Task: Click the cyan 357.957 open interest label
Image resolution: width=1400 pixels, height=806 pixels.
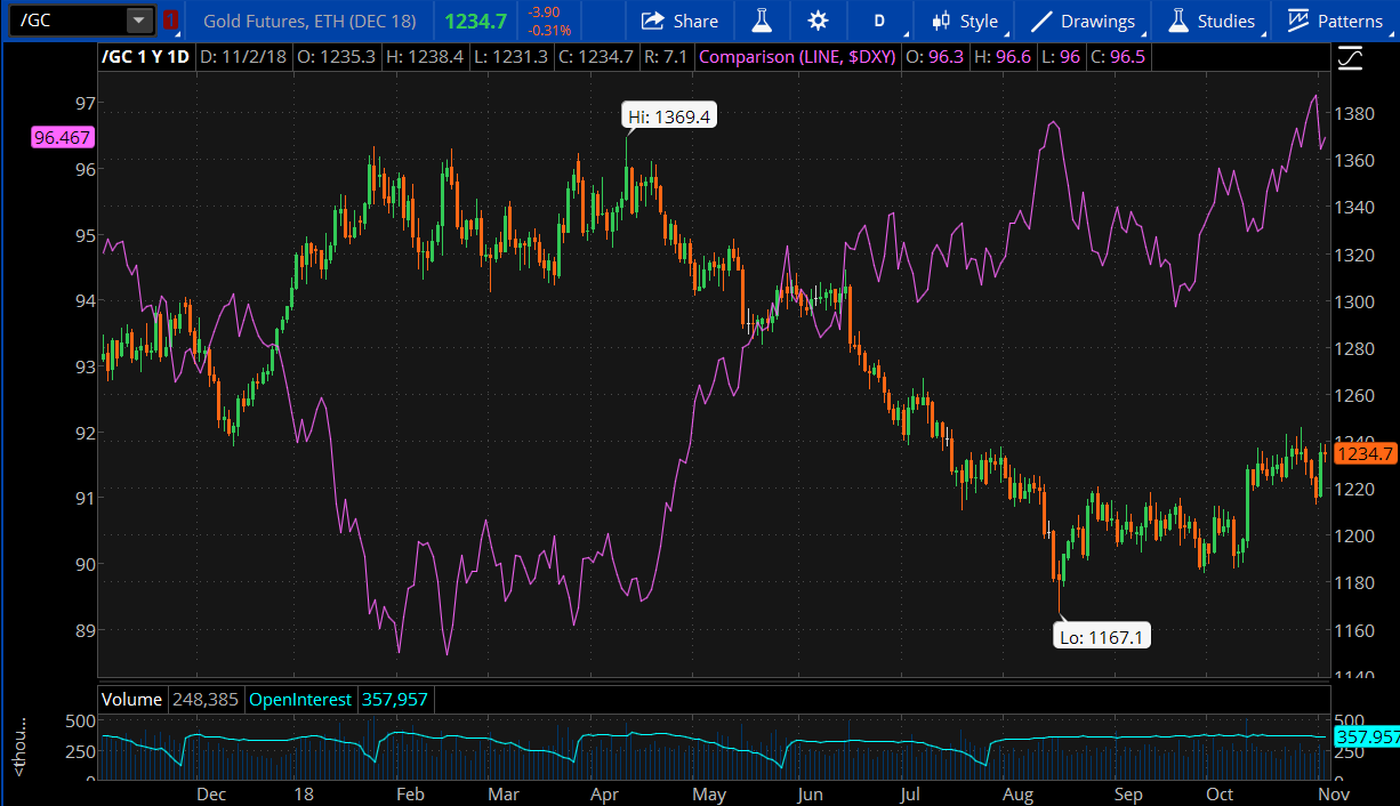Action: click(x=1365, y=737)
